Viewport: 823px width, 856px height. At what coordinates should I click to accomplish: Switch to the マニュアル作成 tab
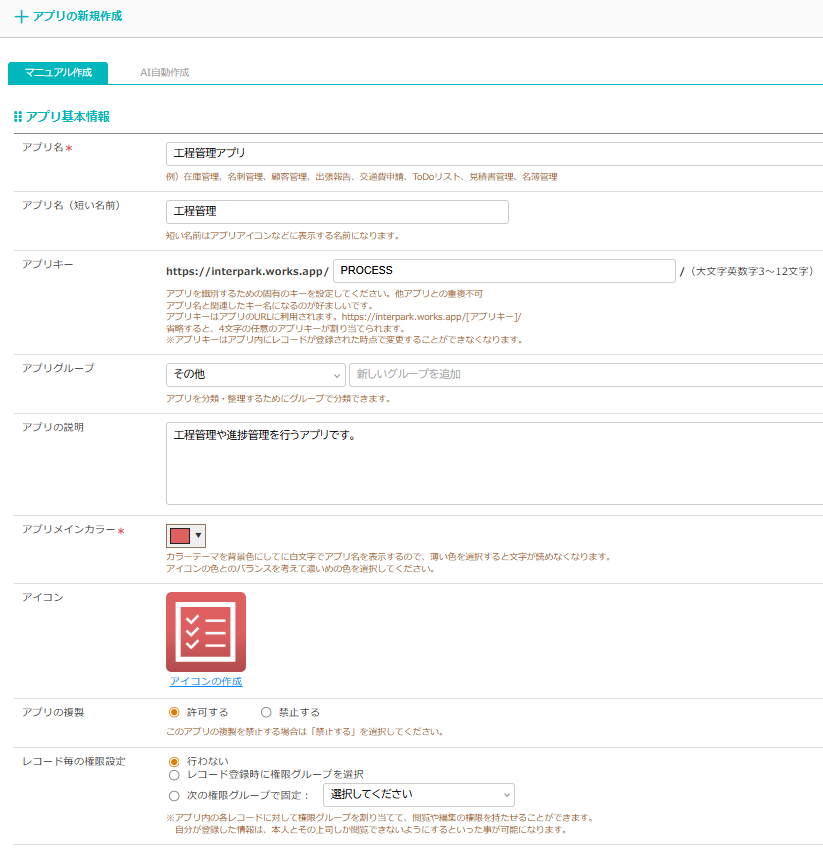(58, 73)
